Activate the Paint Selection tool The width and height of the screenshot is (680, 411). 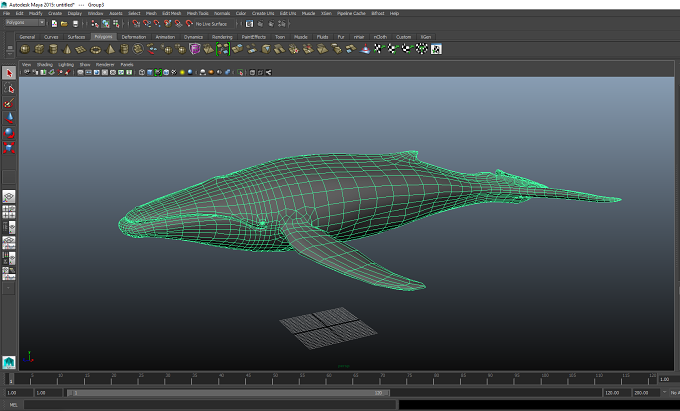(9, 103)
